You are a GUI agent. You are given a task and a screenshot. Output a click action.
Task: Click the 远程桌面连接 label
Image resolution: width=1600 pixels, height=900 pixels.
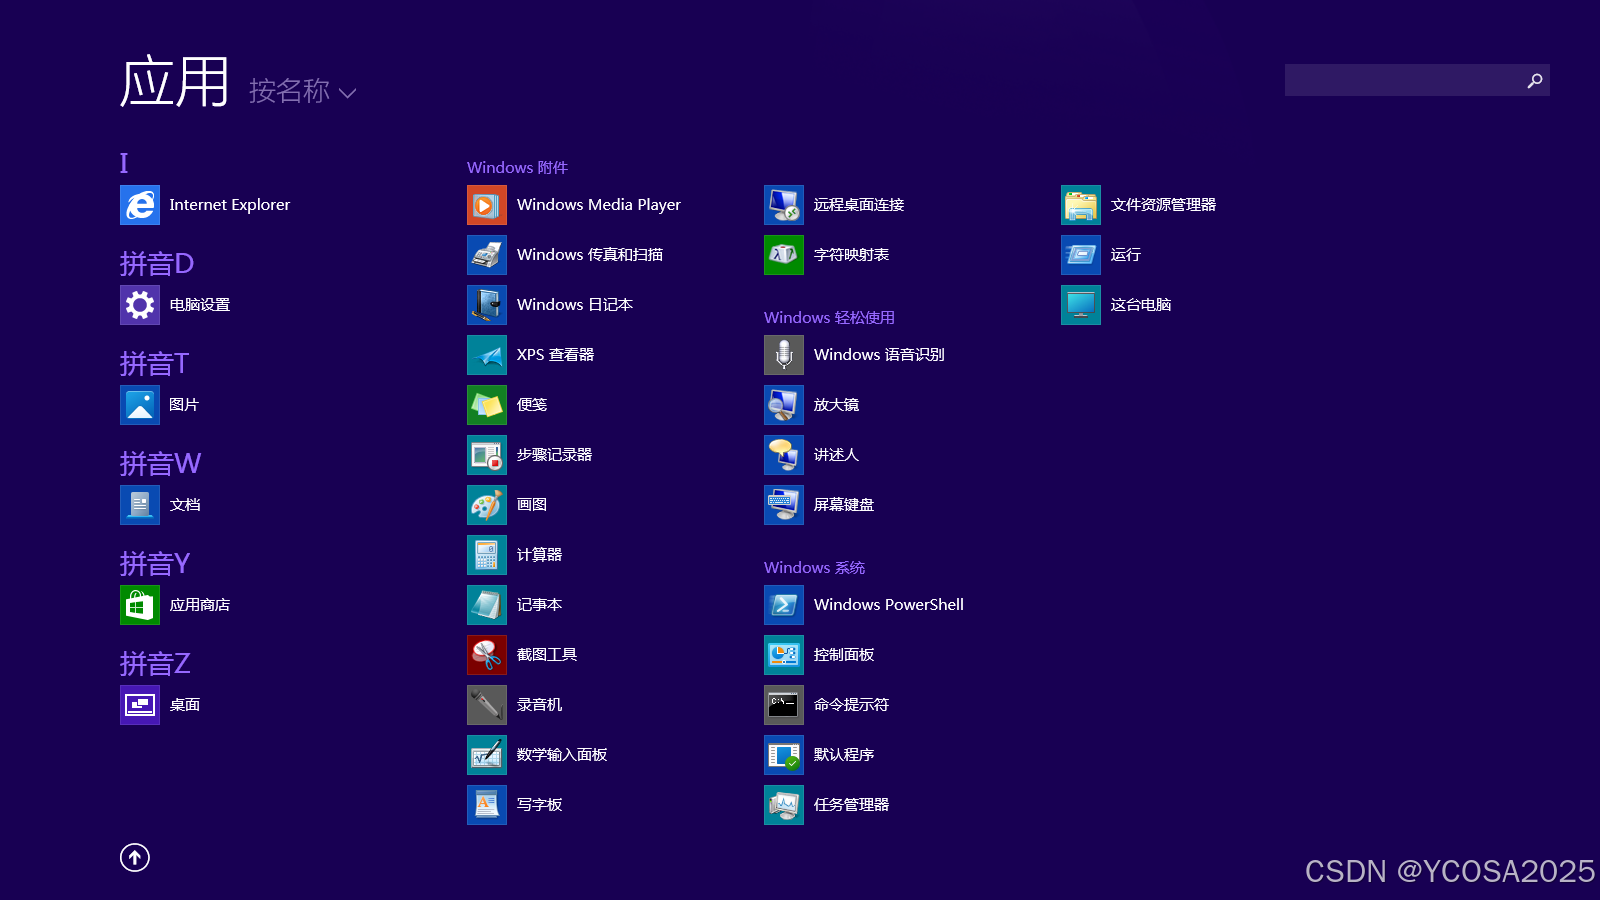coord(859,205)
